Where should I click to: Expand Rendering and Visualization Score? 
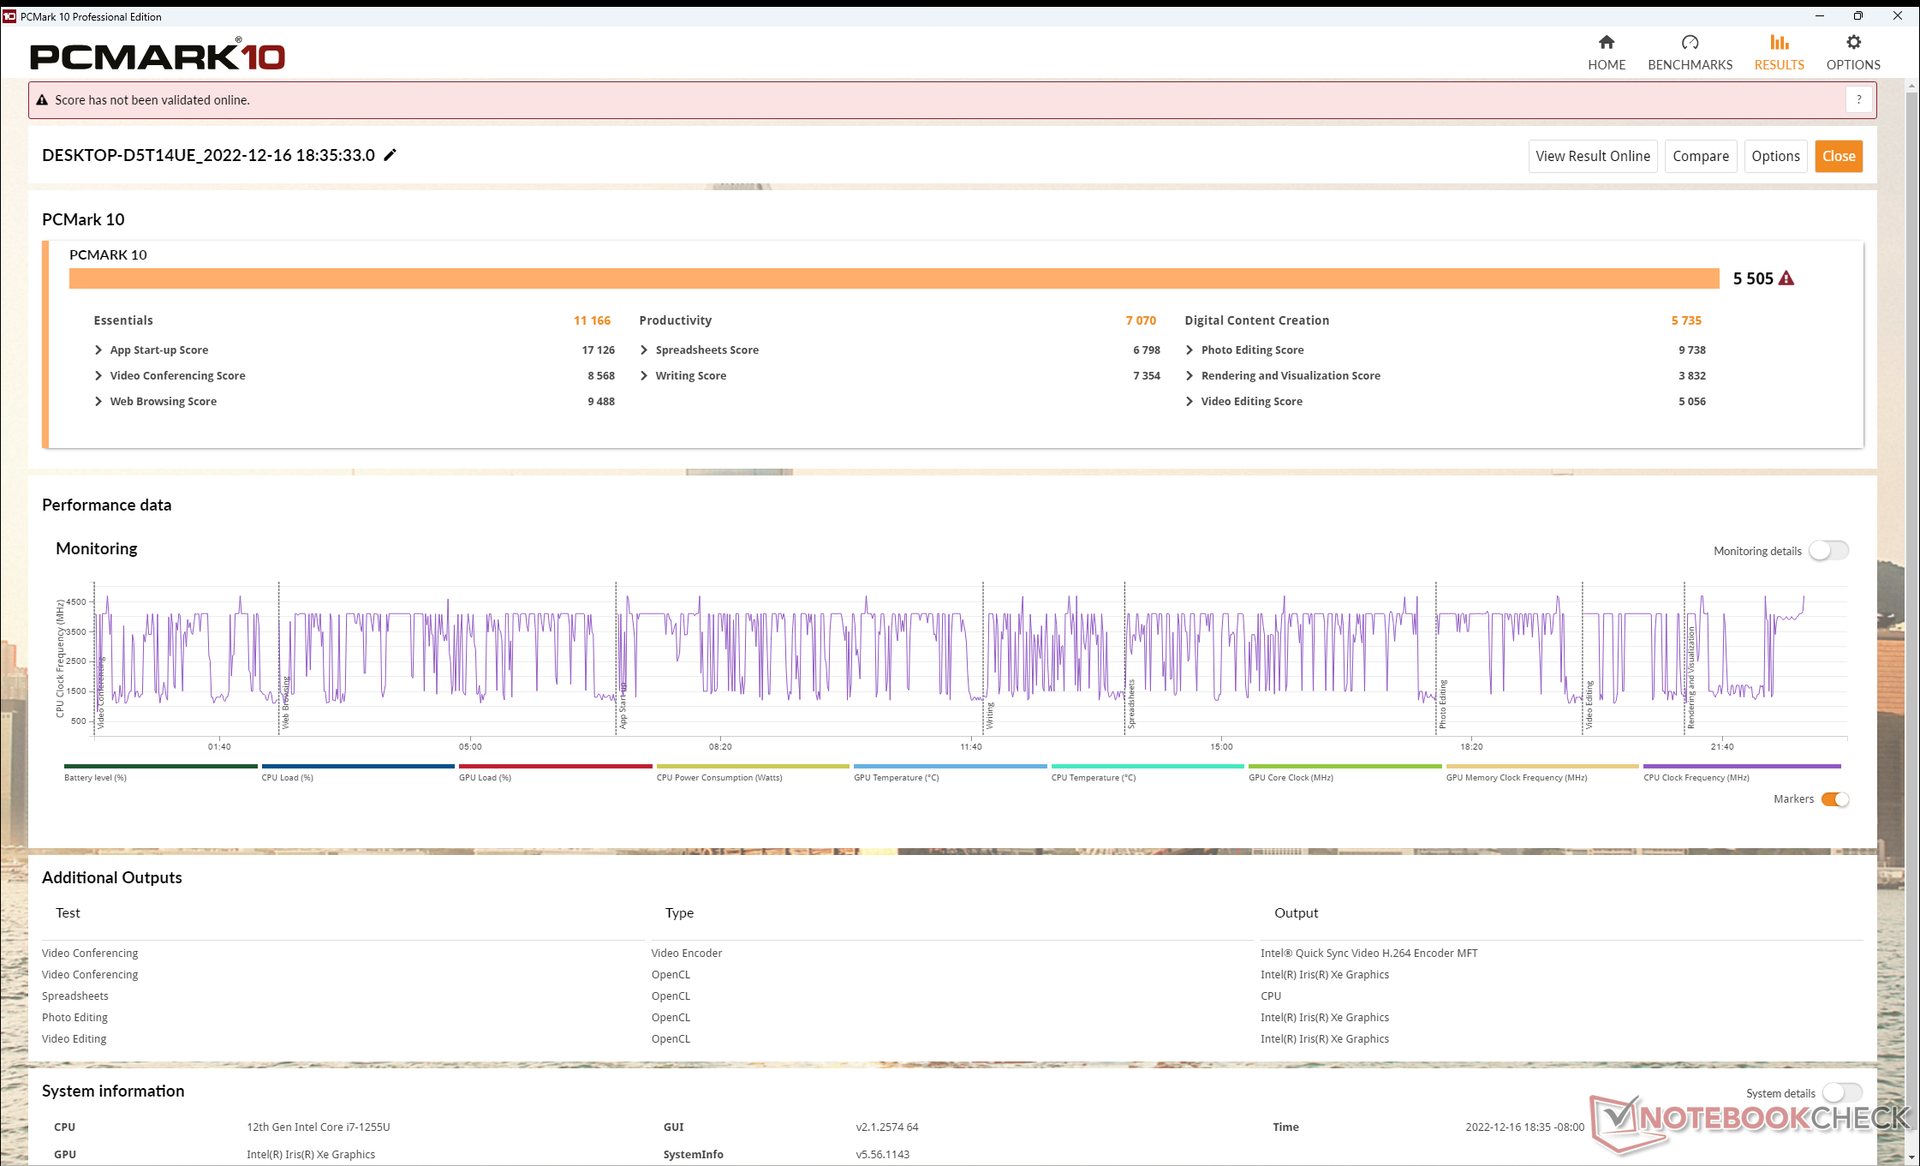(1189, 376)
